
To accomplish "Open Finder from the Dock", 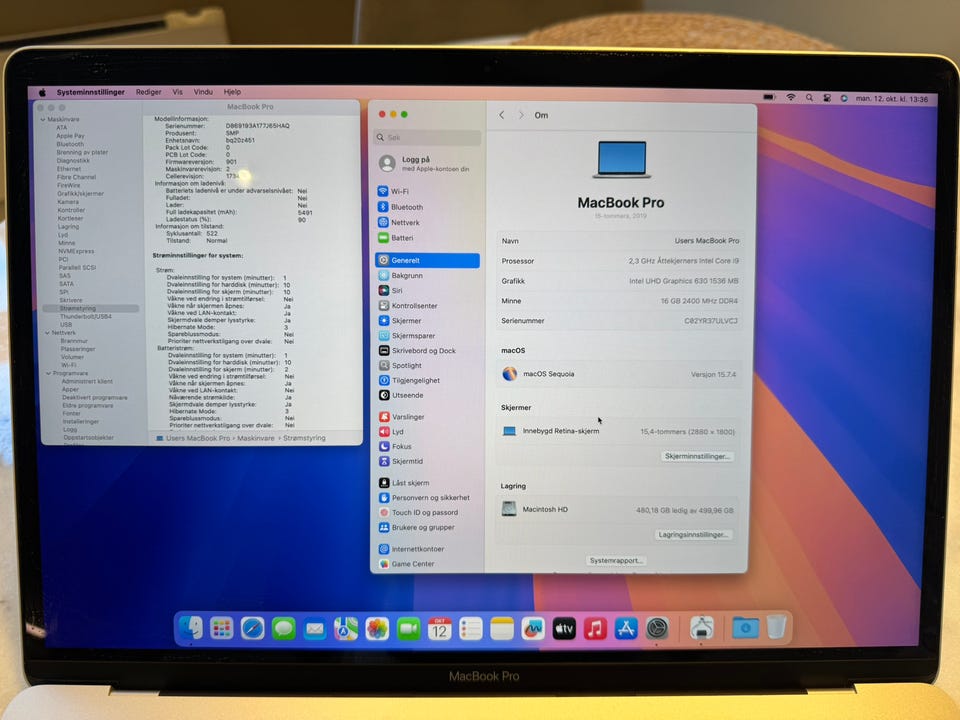I will [190, 628].
